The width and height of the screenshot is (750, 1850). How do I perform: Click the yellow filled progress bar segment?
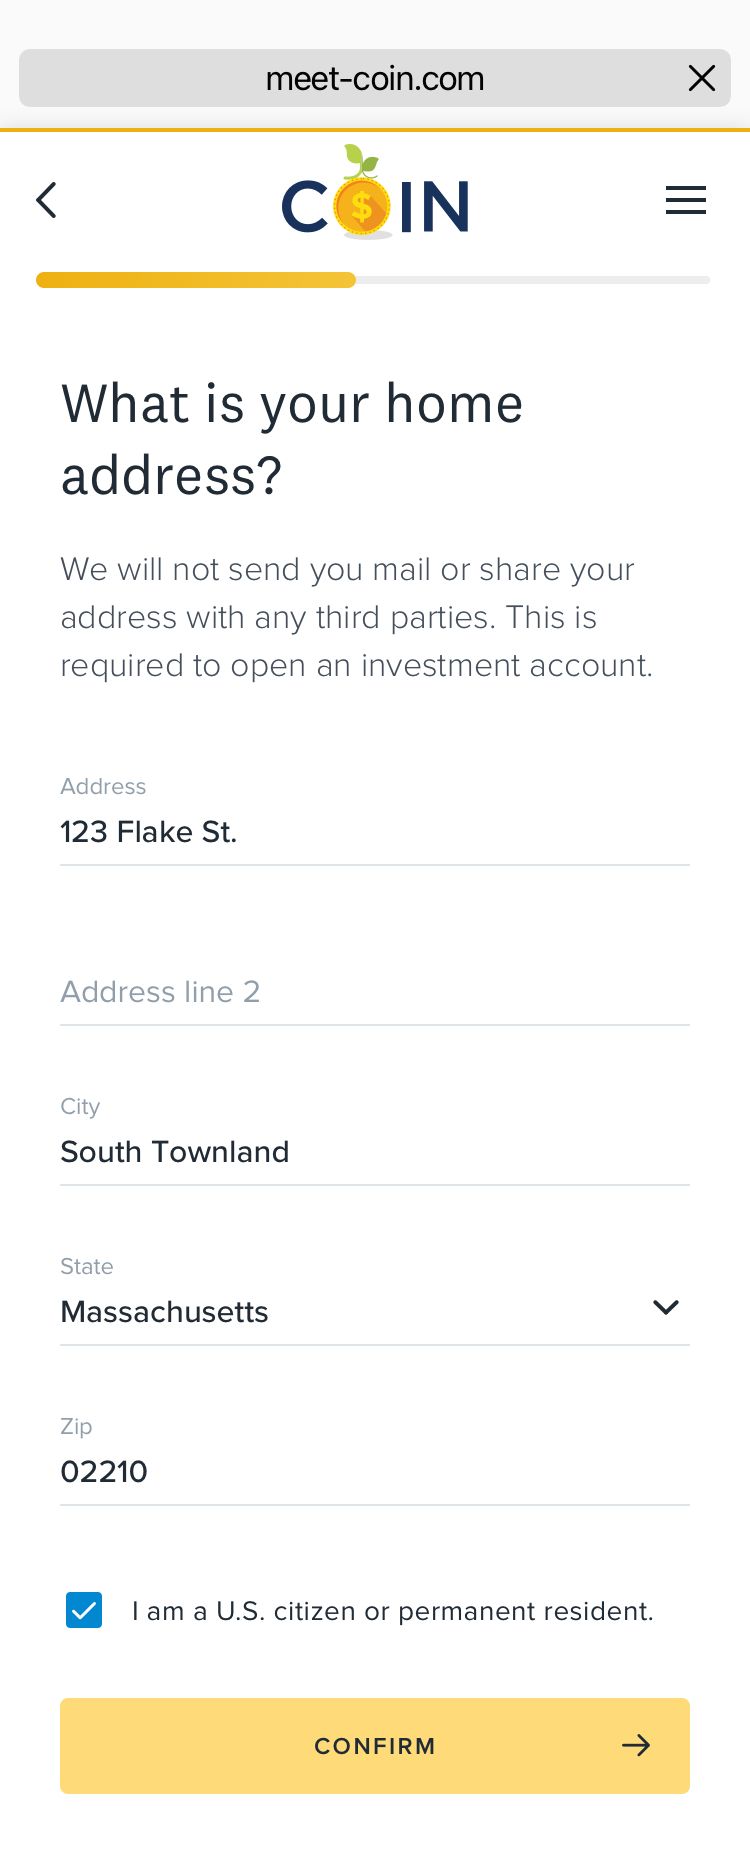click(x=196, y=280)
